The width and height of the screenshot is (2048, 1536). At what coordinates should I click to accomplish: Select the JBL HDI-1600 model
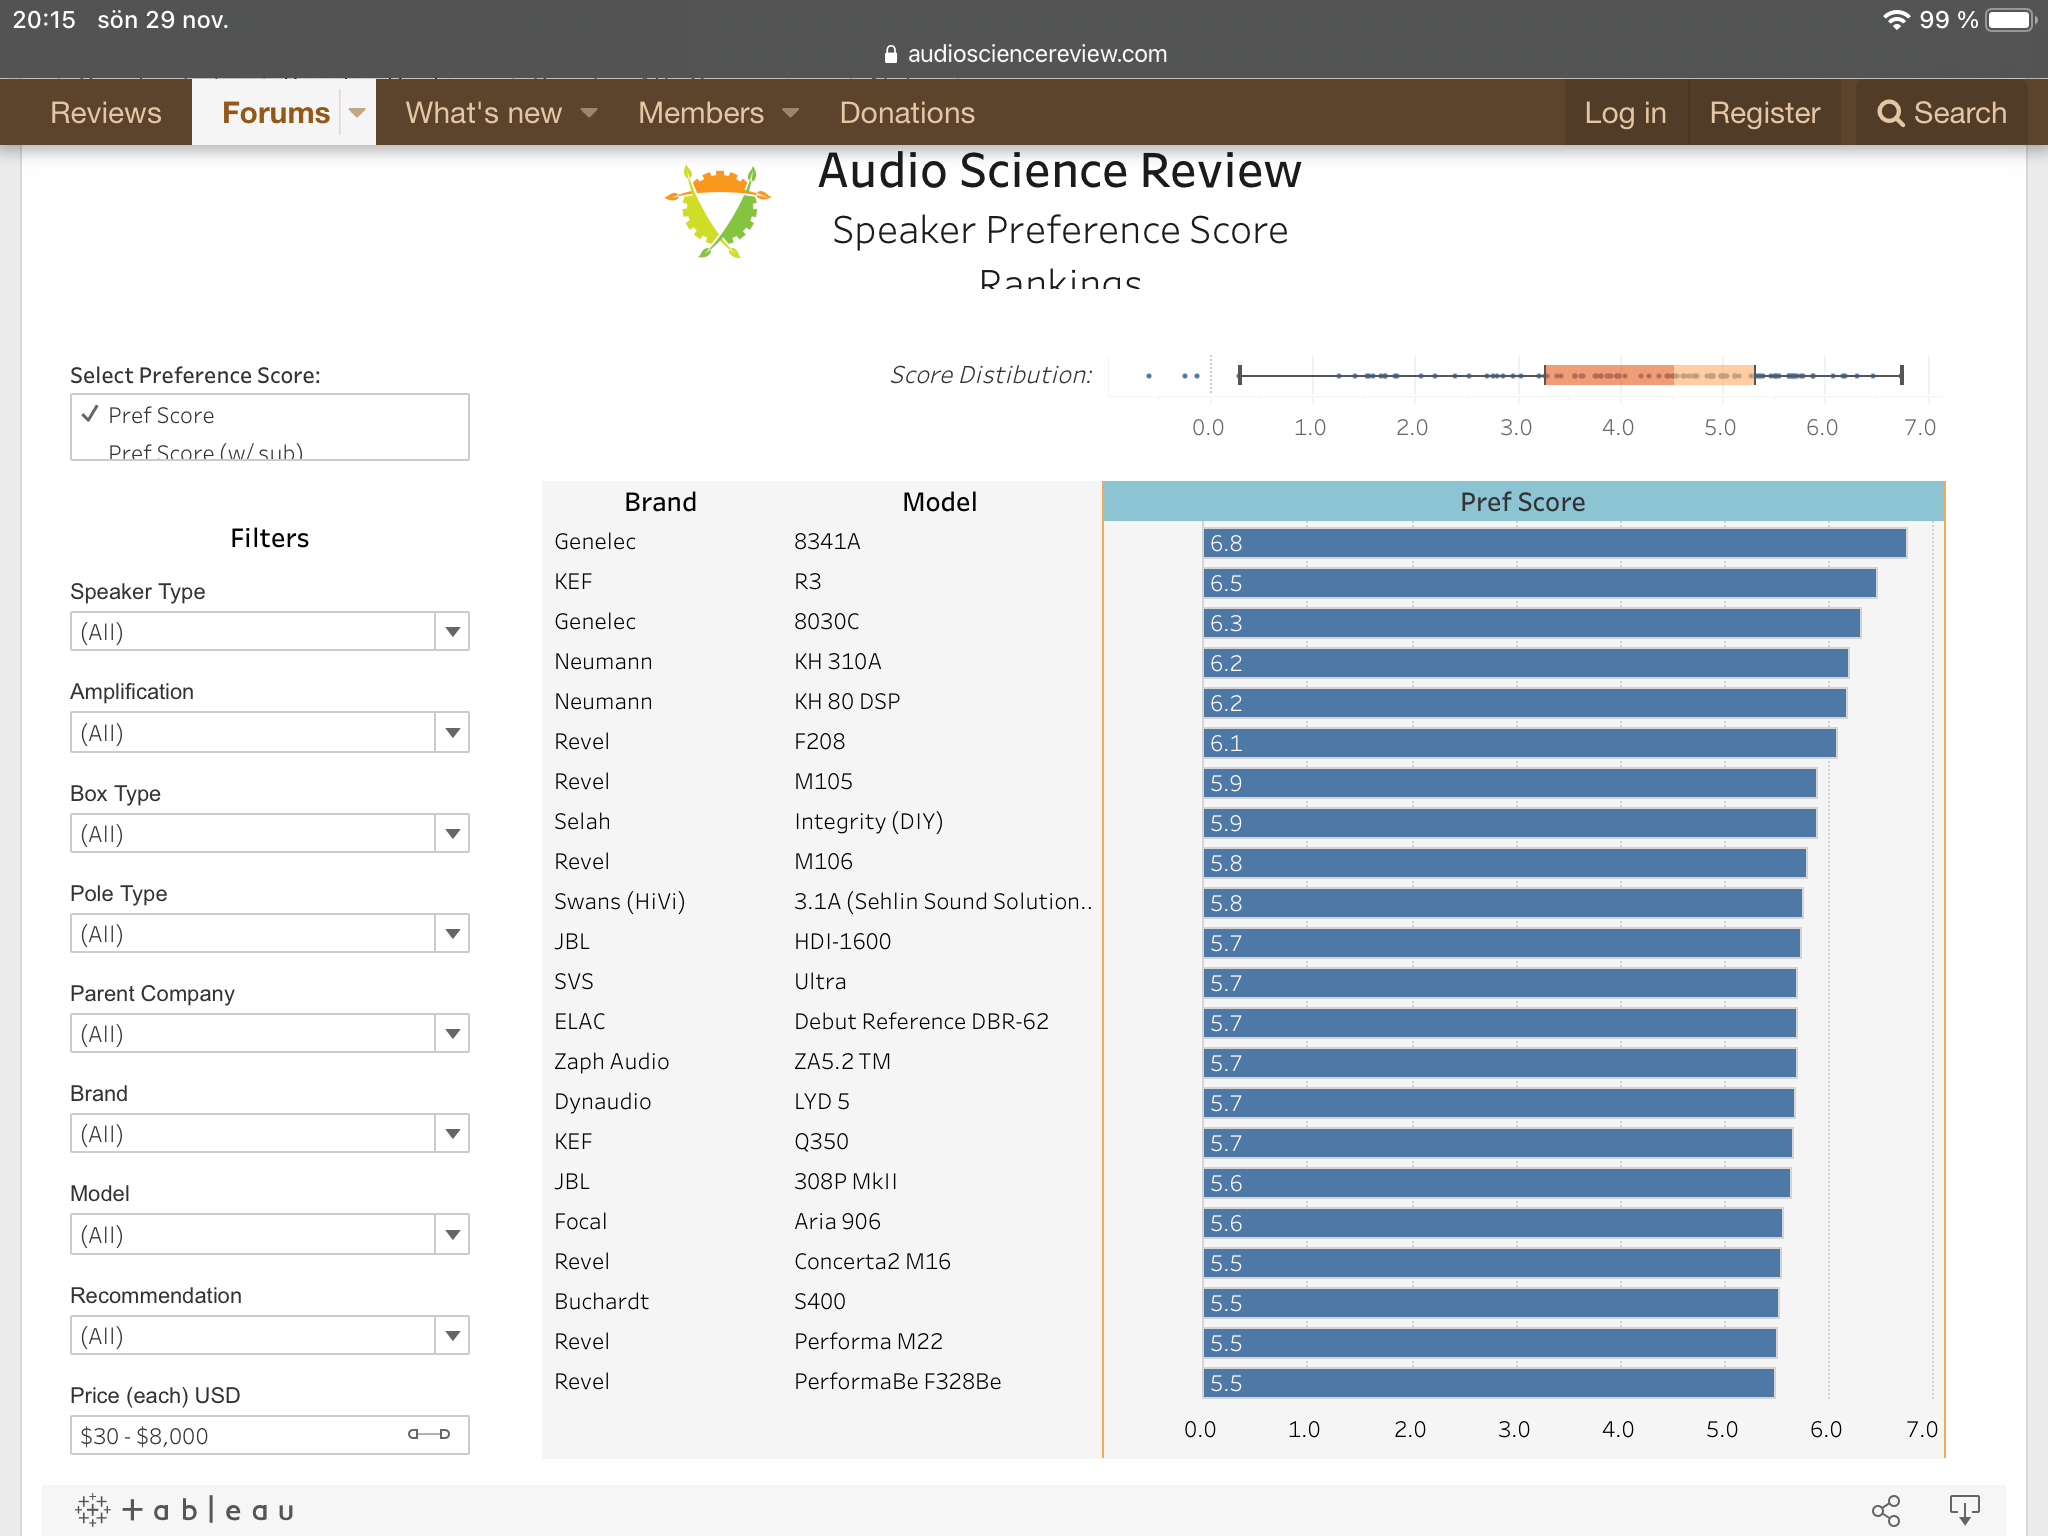pos(842,942)
